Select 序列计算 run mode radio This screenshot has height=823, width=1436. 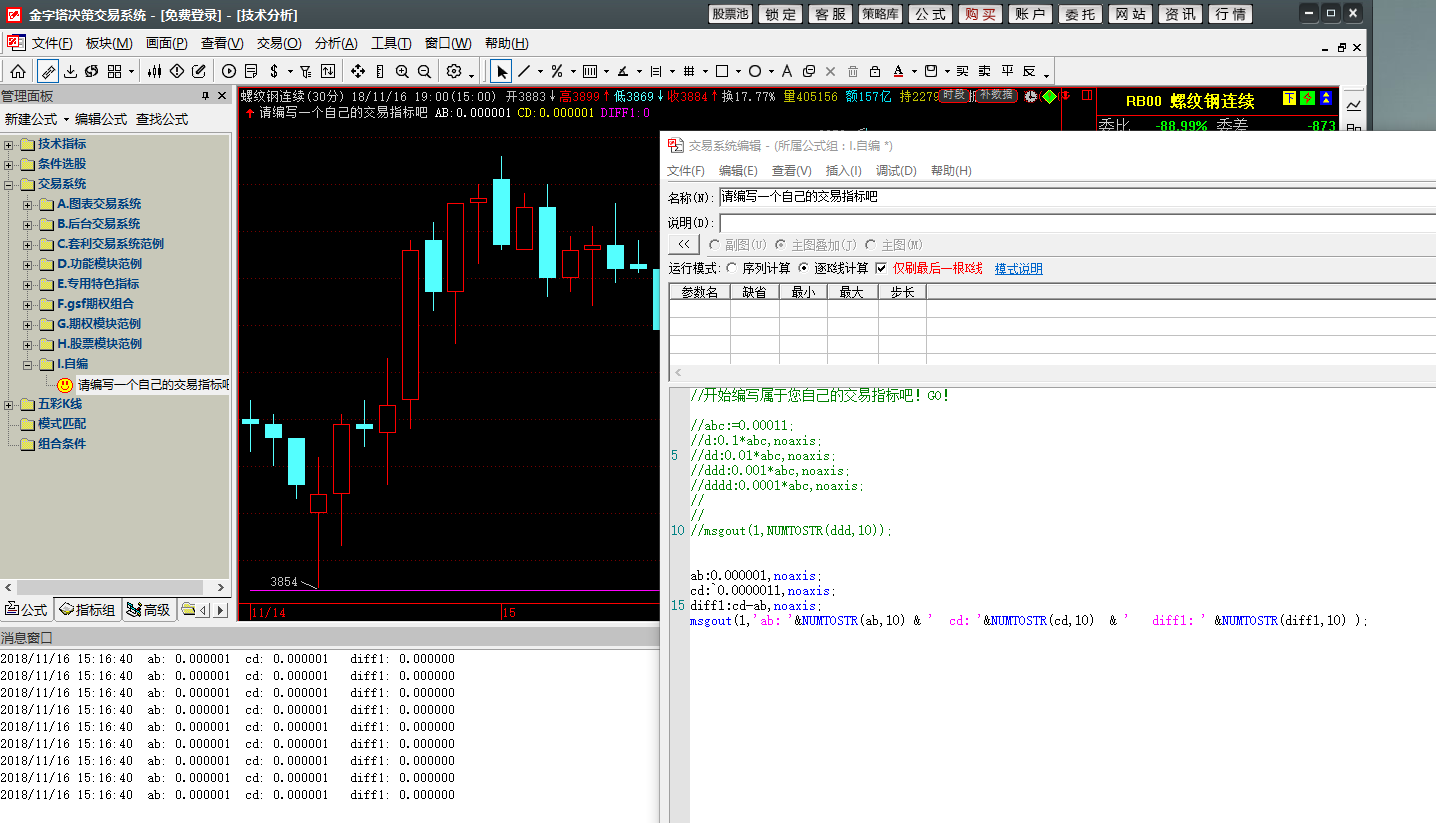733,268
